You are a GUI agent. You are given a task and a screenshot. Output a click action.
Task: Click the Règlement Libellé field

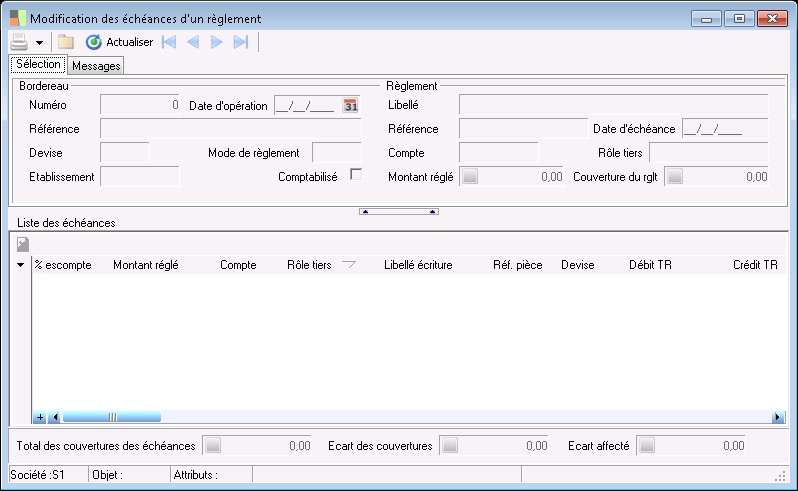tap(613, 105)
